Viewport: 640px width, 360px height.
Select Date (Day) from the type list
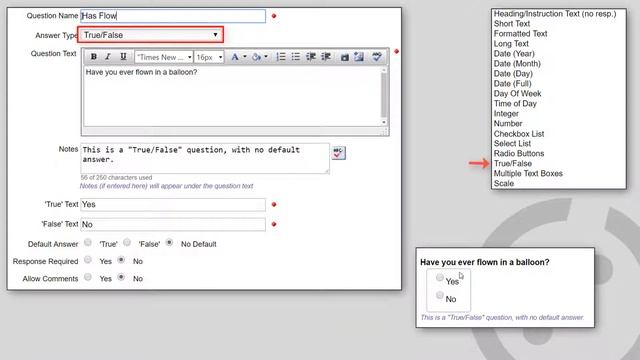[x=513, y=73]
